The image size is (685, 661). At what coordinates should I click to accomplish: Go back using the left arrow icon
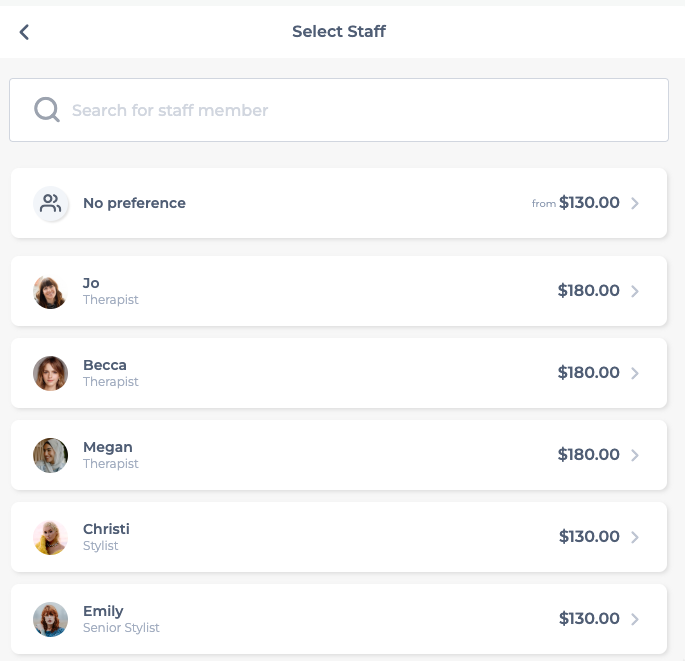[24, 32]
